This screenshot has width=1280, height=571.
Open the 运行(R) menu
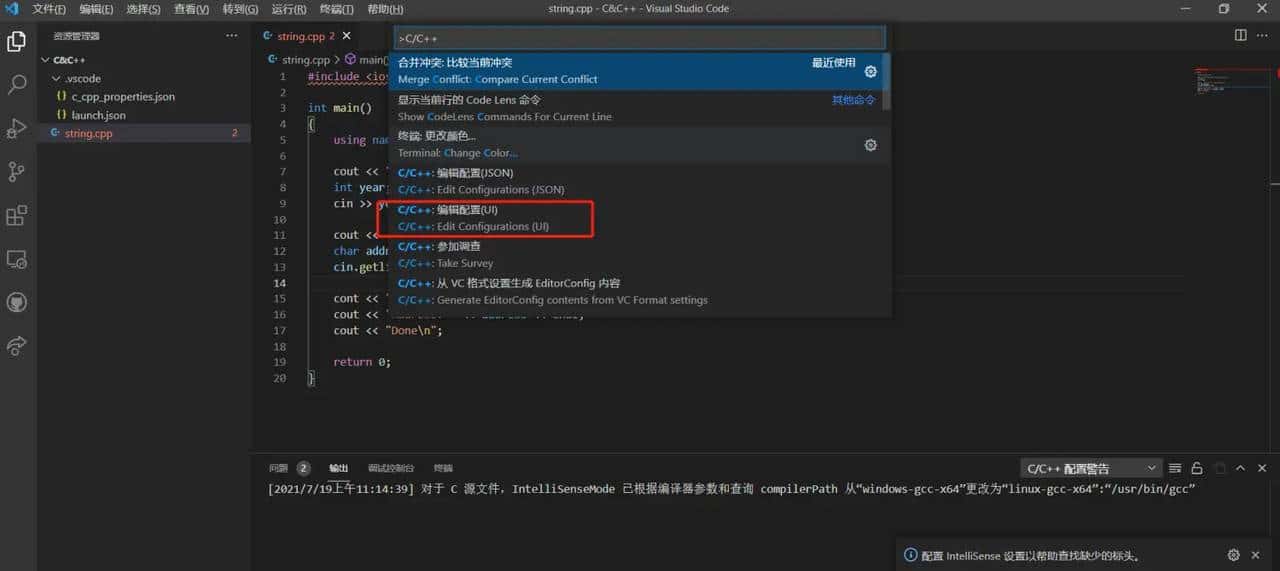289,9
